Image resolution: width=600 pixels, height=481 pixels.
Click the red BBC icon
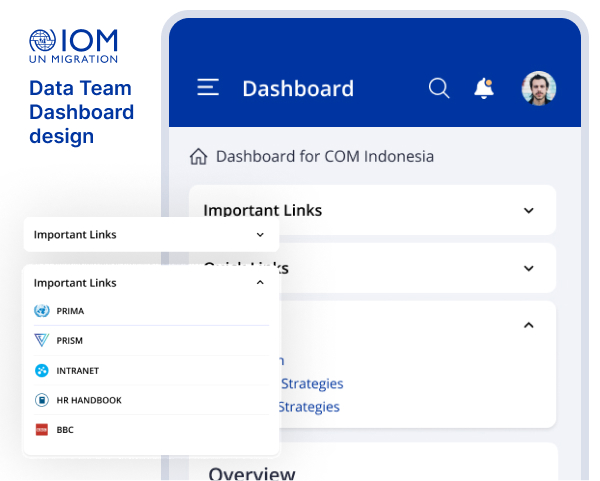[41, 430]
